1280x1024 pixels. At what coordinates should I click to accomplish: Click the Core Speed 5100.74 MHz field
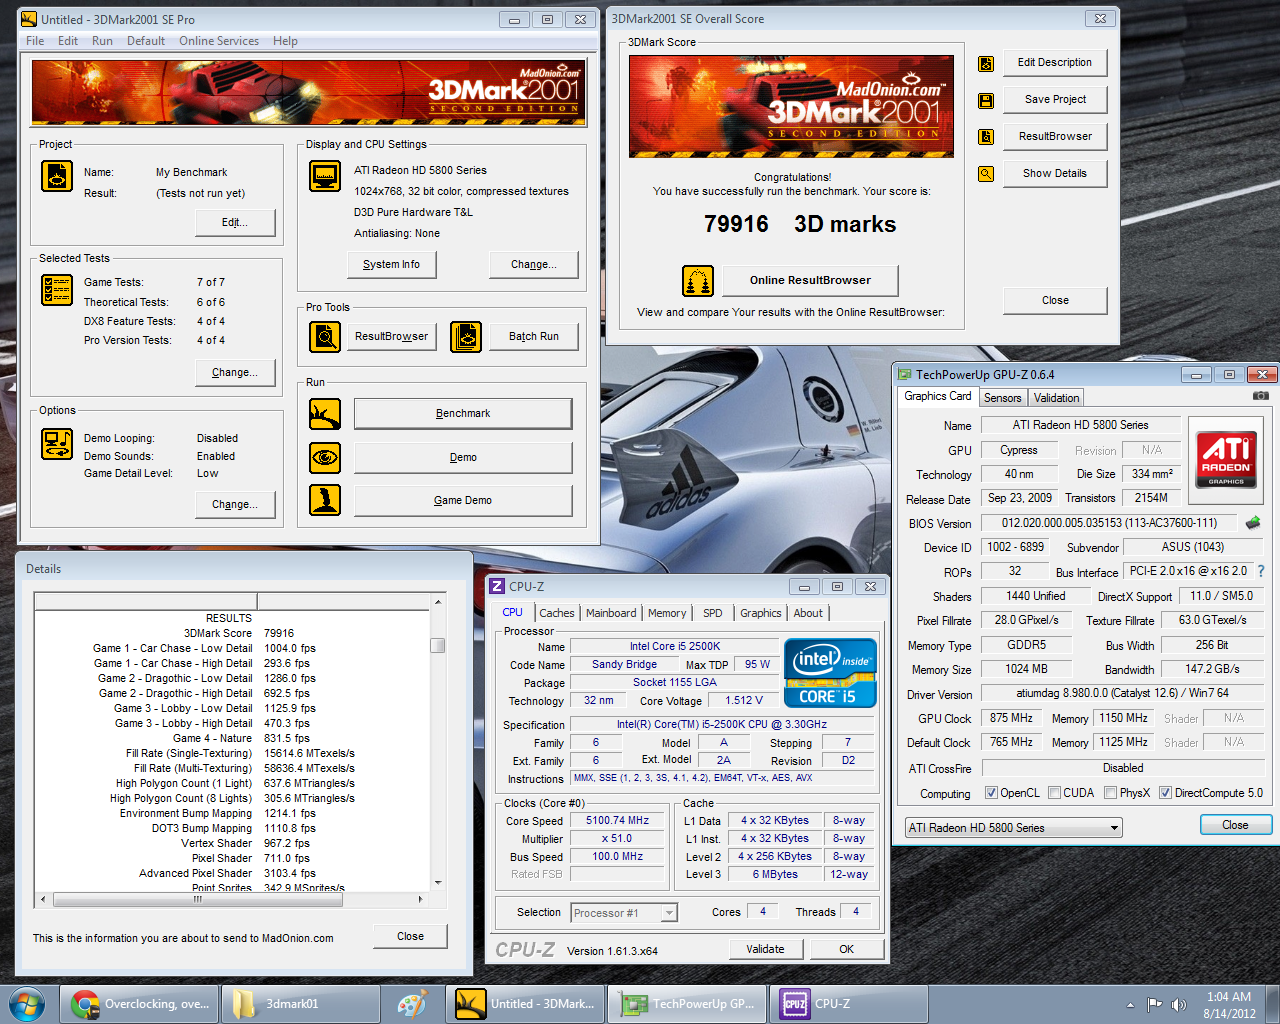pyautogui.click(x=617, y=820)
